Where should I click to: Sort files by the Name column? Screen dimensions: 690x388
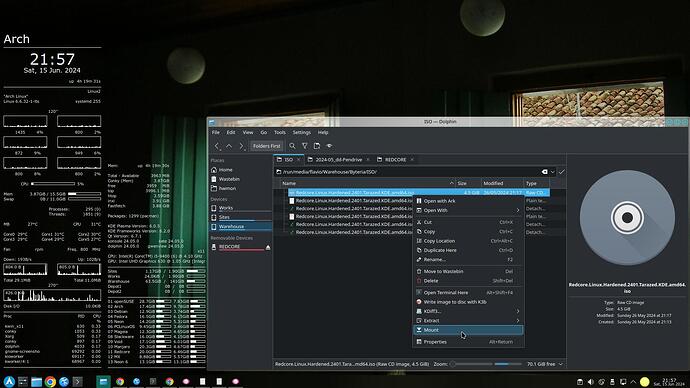click(367, 183)
